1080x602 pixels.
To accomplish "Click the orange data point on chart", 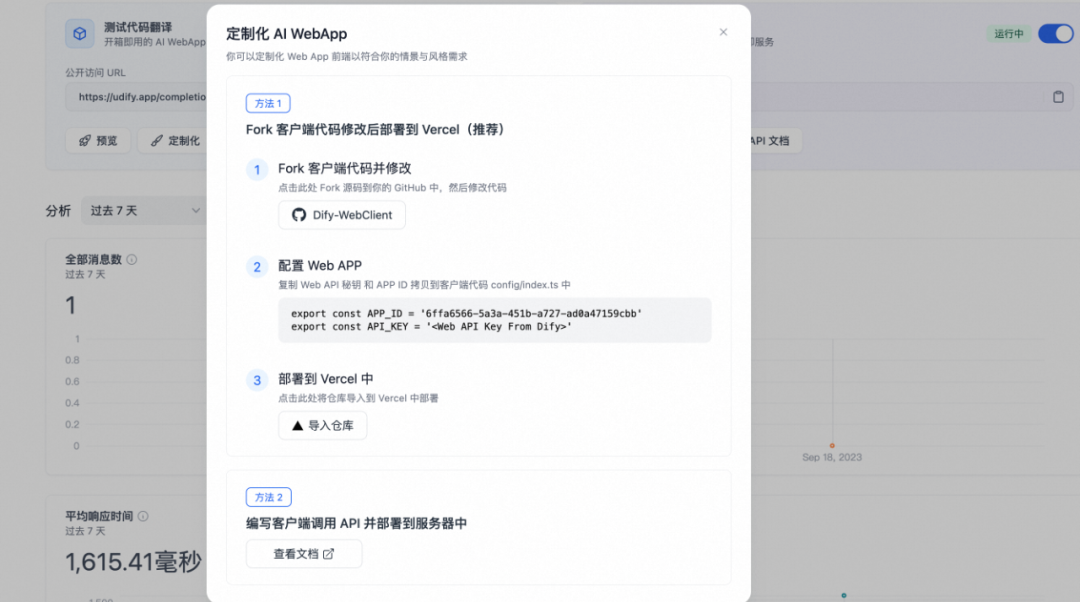I will 832,446.
